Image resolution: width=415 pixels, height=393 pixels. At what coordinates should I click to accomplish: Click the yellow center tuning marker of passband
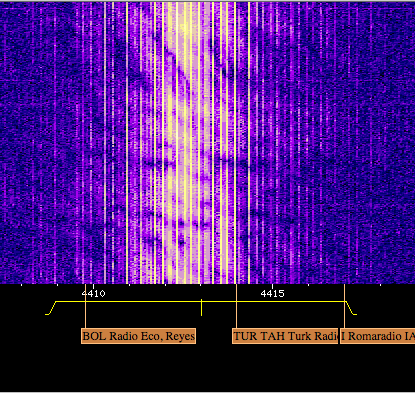click(x=201, y=307)
